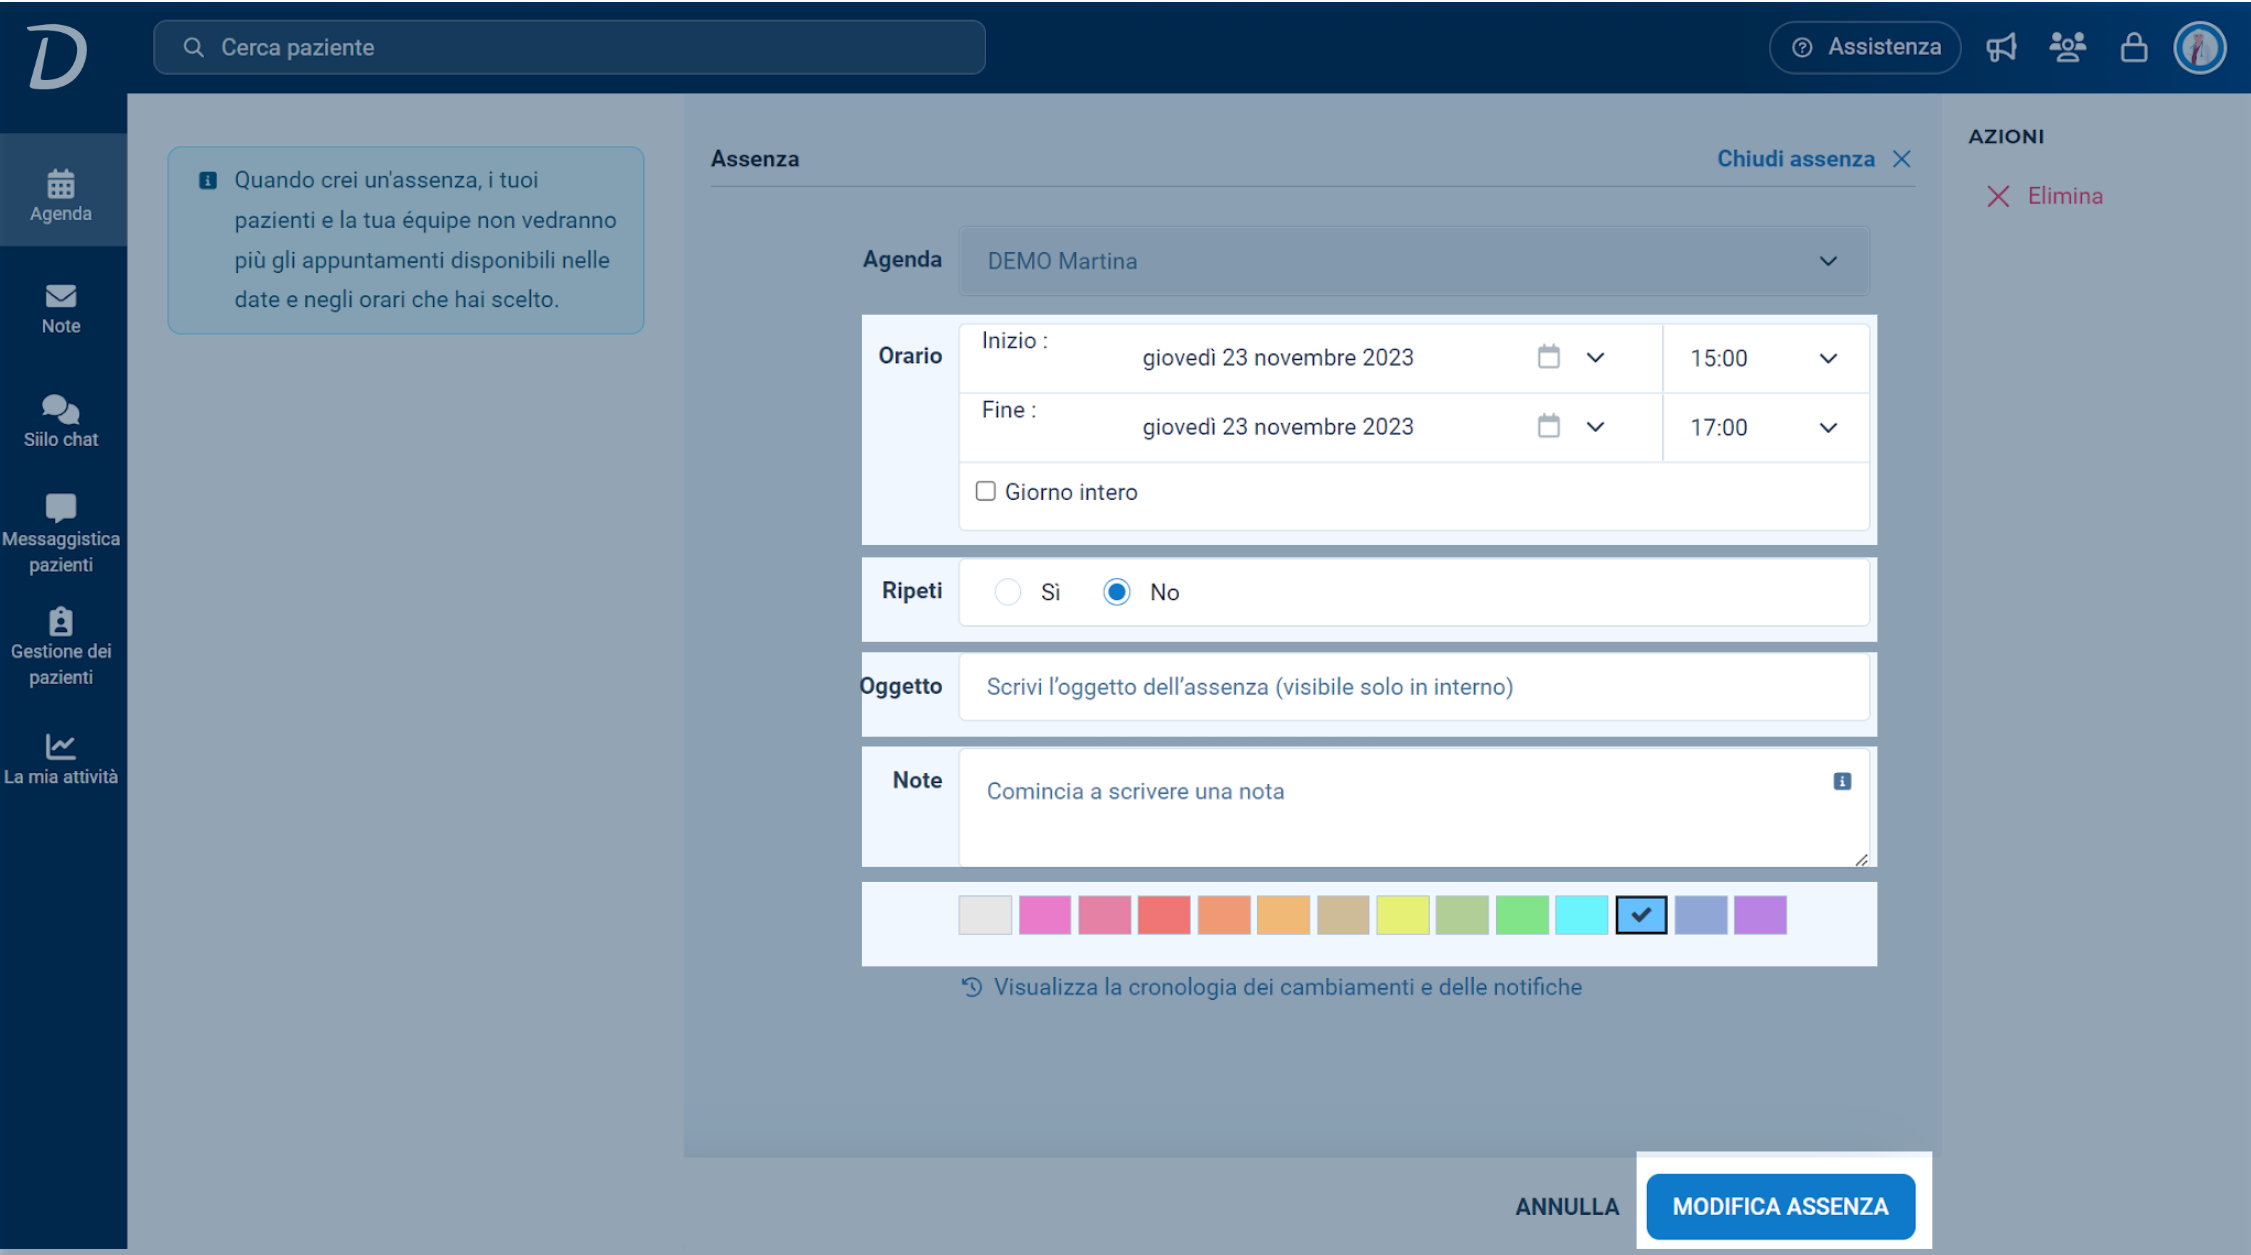Open the start date calendar icon
This screenshot has width=2251, height=1255.
1548,357
